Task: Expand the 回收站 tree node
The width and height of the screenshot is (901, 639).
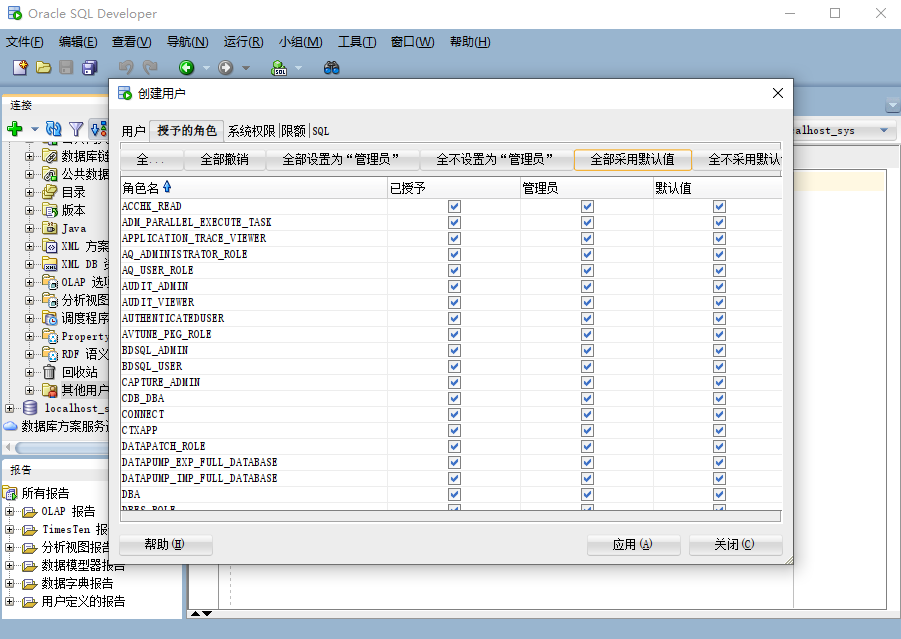Action: [29, 372]
